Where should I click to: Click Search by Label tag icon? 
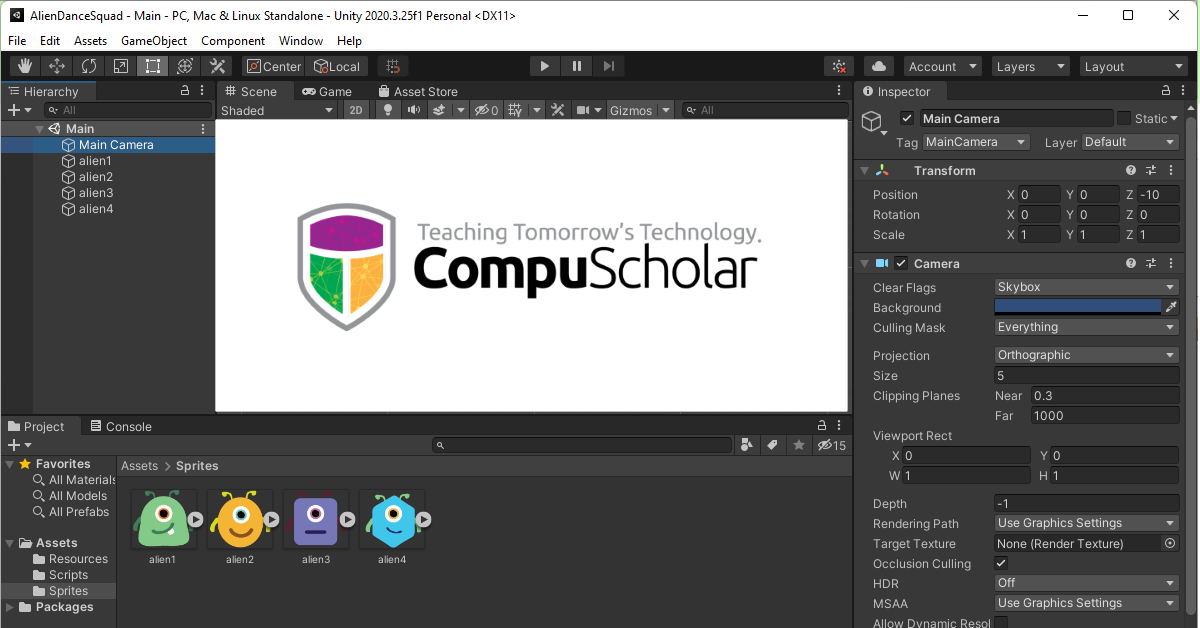coord(772,445)
